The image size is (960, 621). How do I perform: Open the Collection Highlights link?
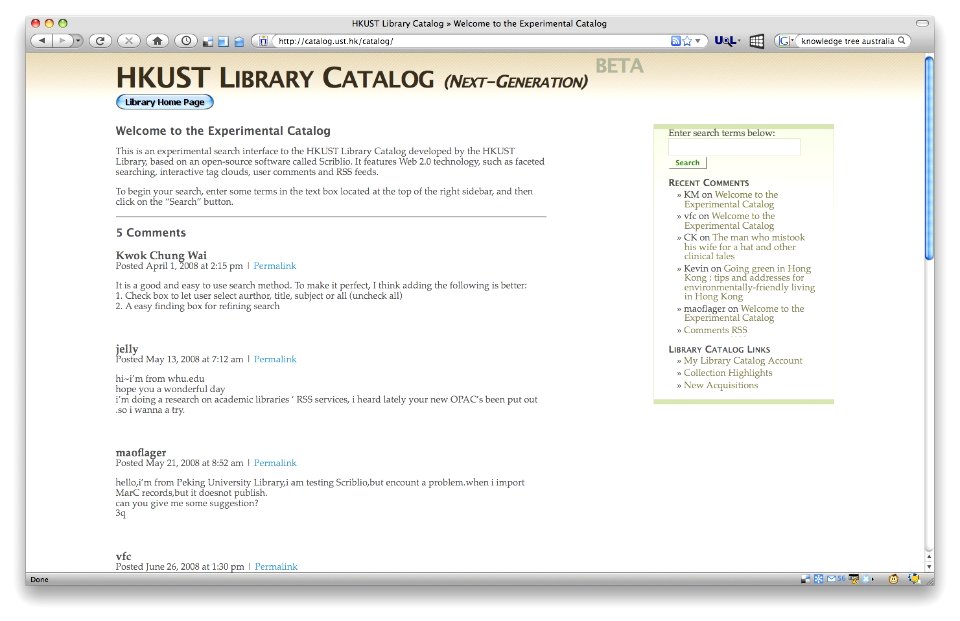(x=728, y=373)
